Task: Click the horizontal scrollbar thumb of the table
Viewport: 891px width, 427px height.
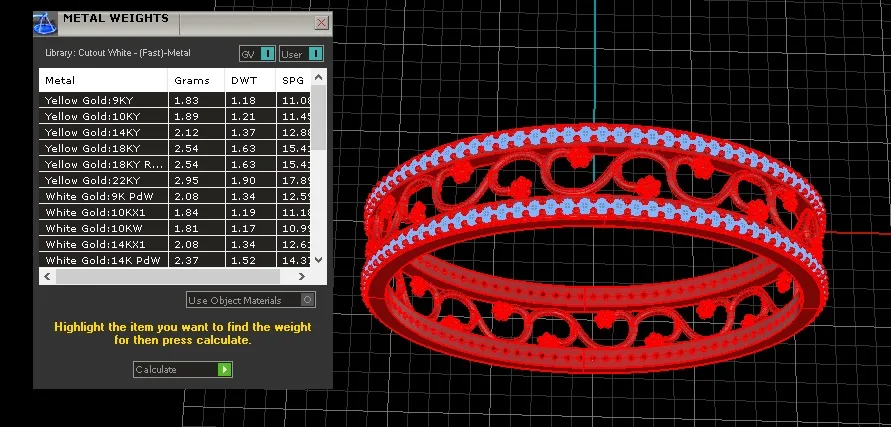Action: (168, 276)
